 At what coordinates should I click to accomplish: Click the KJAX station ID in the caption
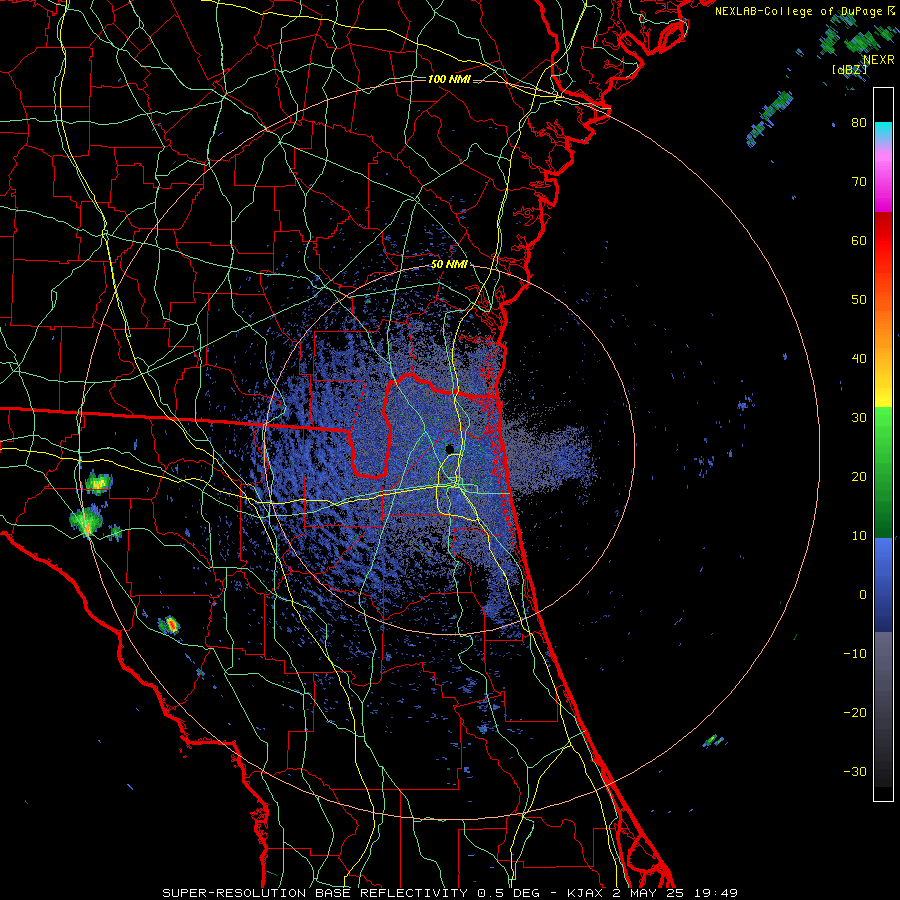pyautogui.click(x=583, y=893)
